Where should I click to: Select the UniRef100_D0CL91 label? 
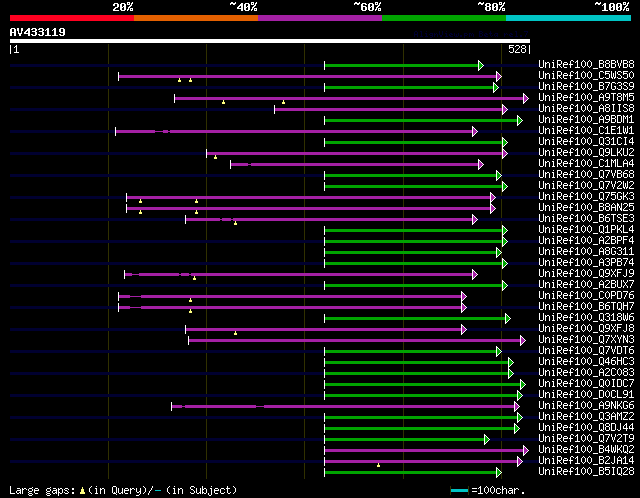pyautogui.click(x=586, y=395)
